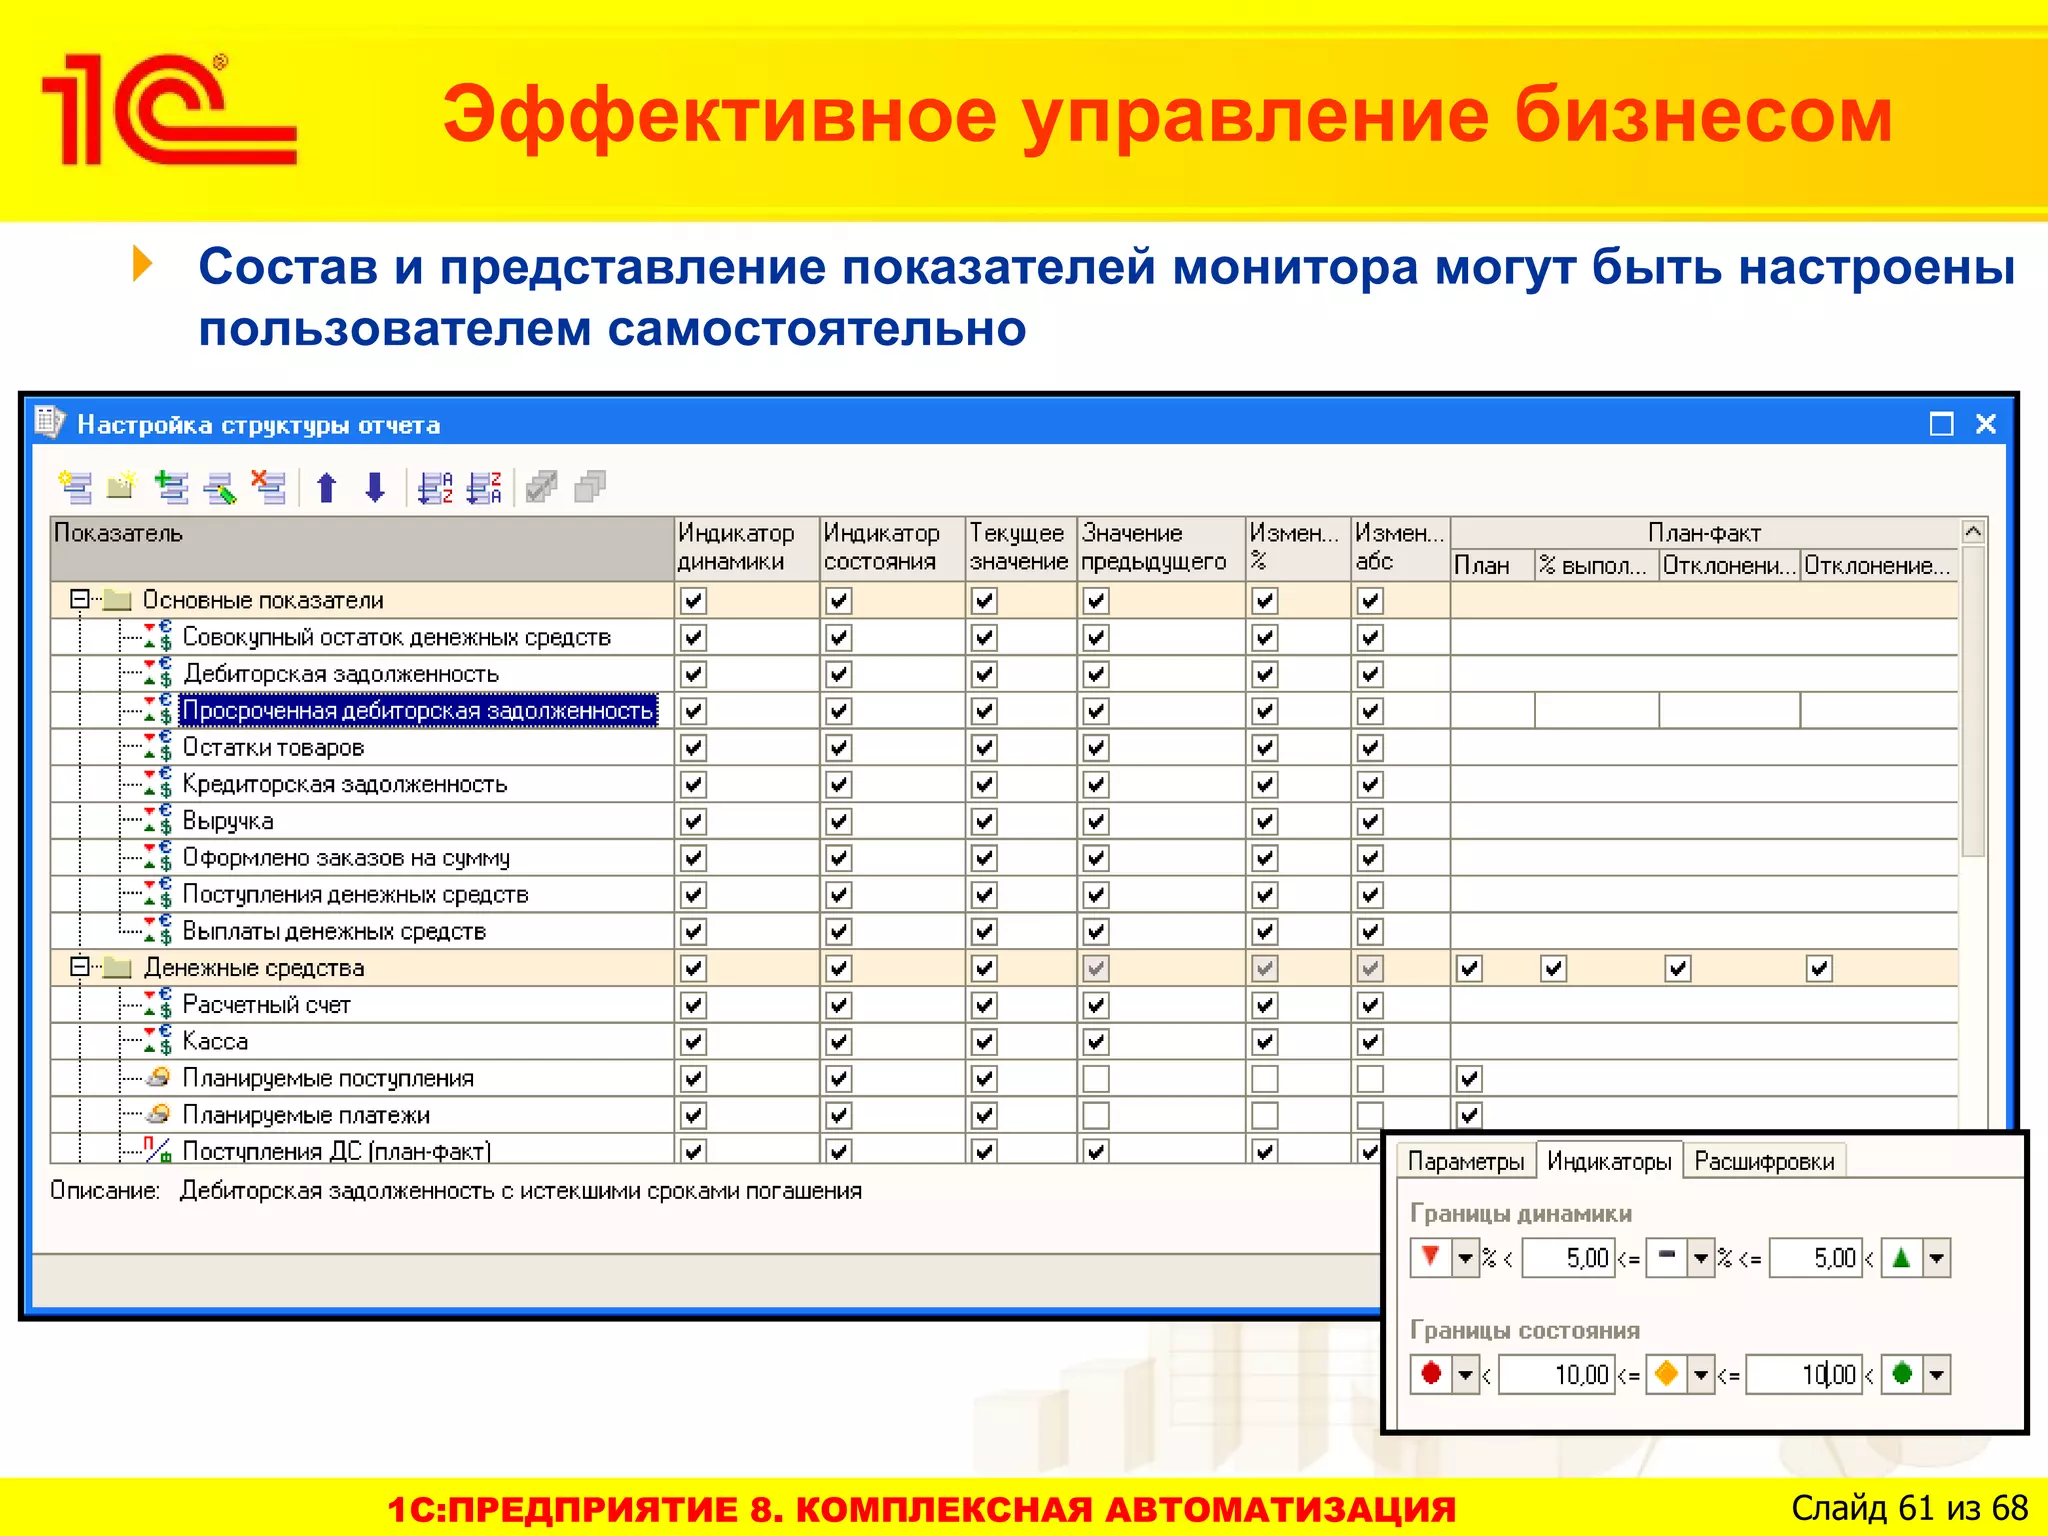This screenshot has height=1536, width=2048.
Task: Close the Настройка структуры отчета window
Action: (1986, 424)
